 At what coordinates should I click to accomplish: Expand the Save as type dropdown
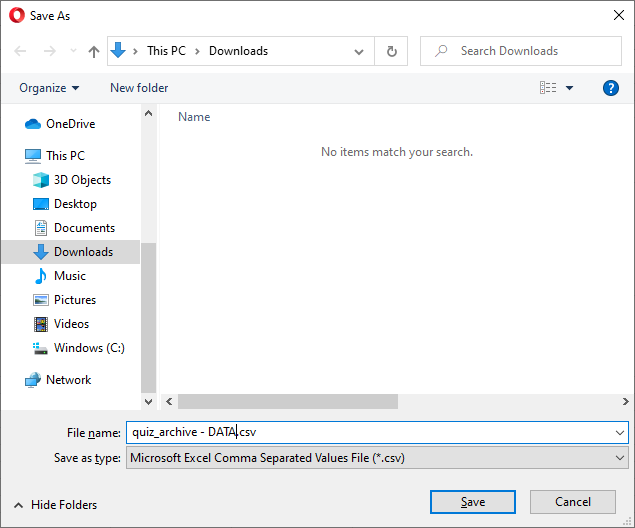[618, 458]
